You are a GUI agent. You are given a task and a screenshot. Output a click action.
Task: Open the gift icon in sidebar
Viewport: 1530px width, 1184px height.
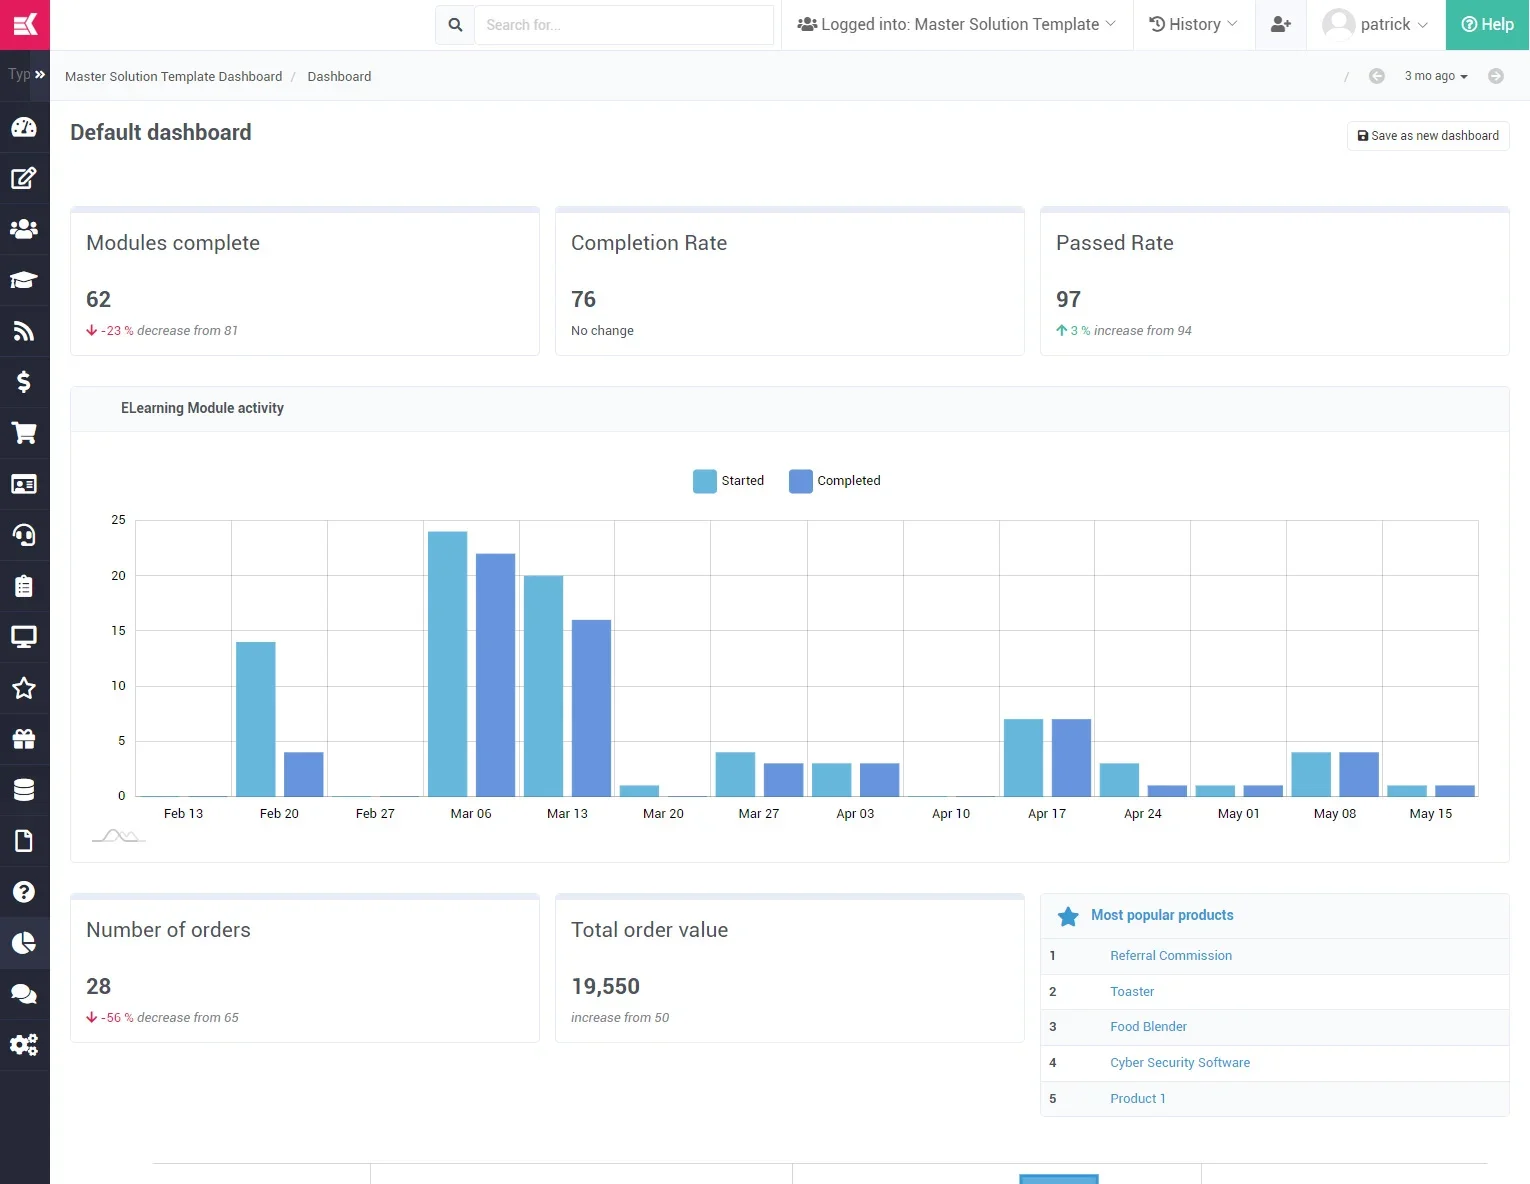(24, 739)
